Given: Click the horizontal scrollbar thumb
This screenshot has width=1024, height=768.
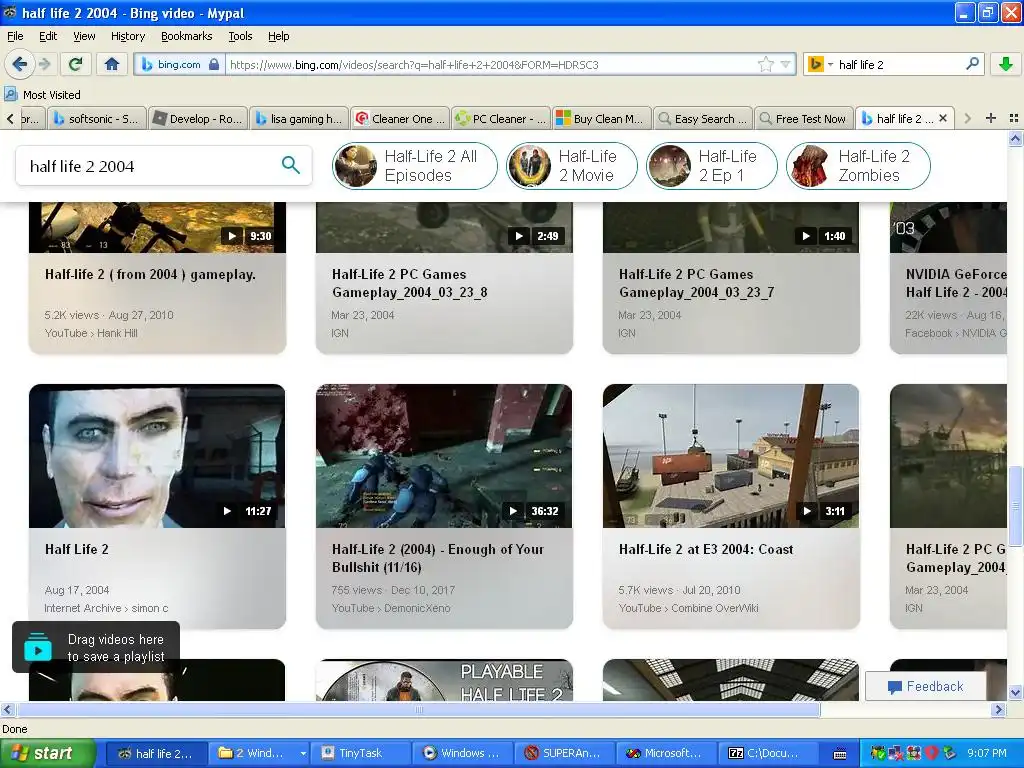Looking at the screenshot, I should (x=418, y=710).
